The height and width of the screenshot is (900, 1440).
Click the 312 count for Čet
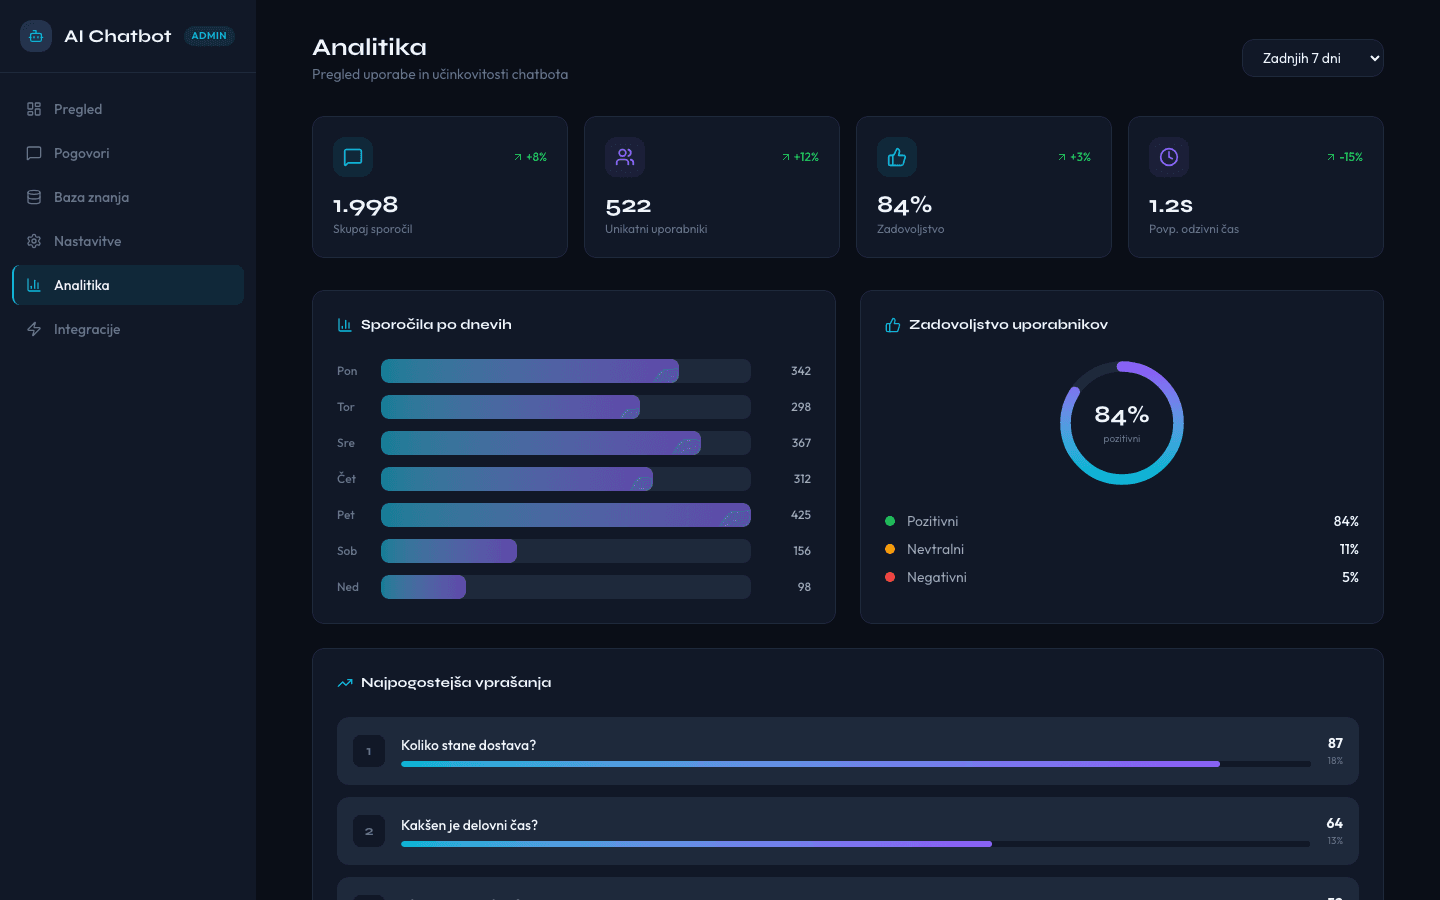pyautogui.click(x=802, y=479)
